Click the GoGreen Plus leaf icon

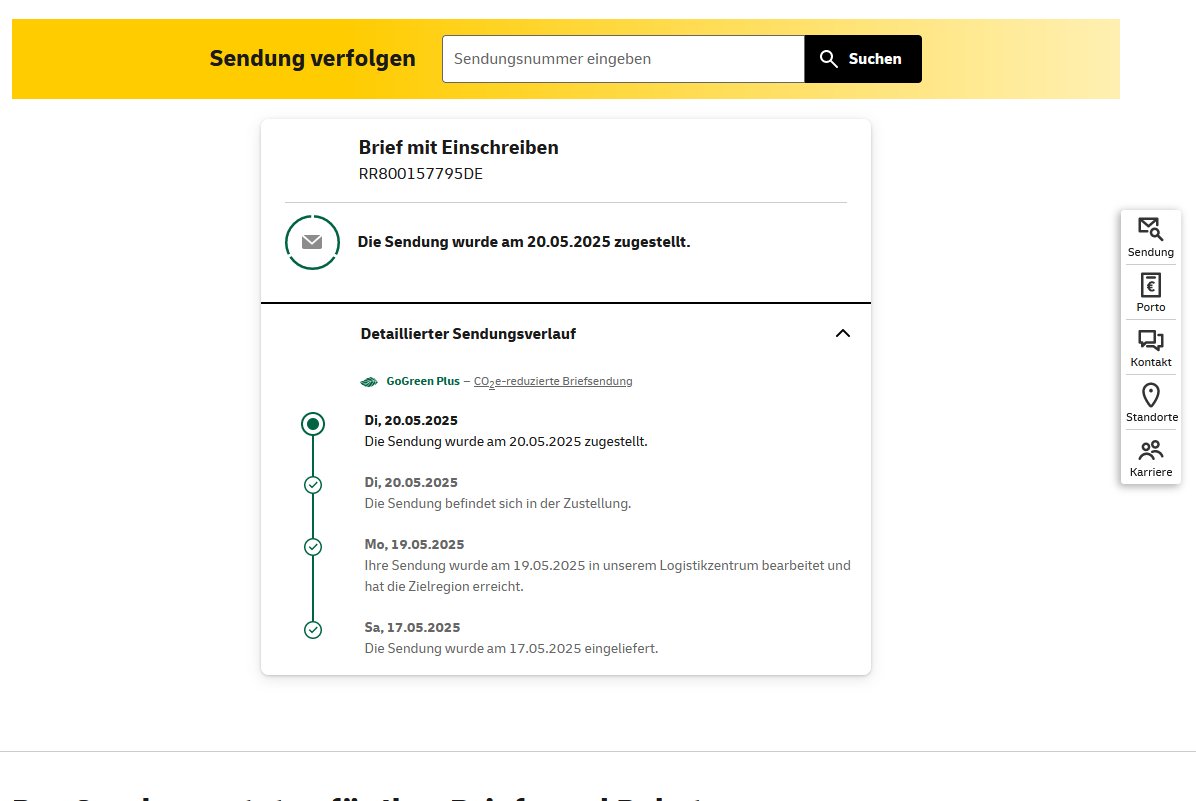pos(369,382)
